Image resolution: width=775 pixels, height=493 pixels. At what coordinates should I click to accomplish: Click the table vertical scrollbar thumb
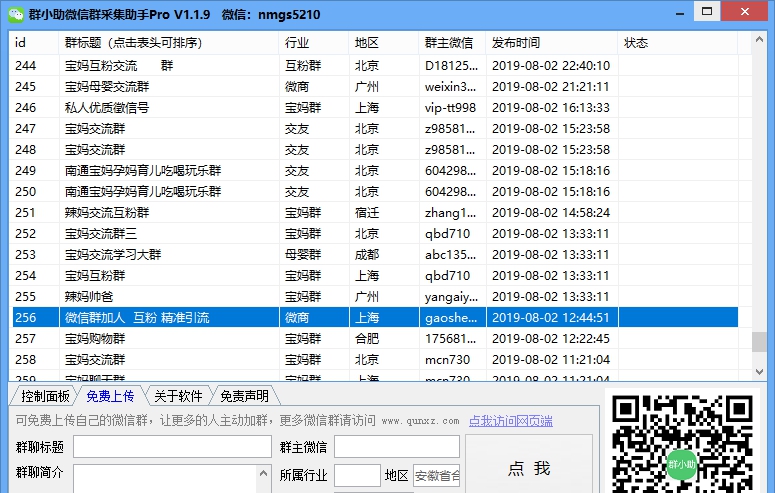point(759,342)
